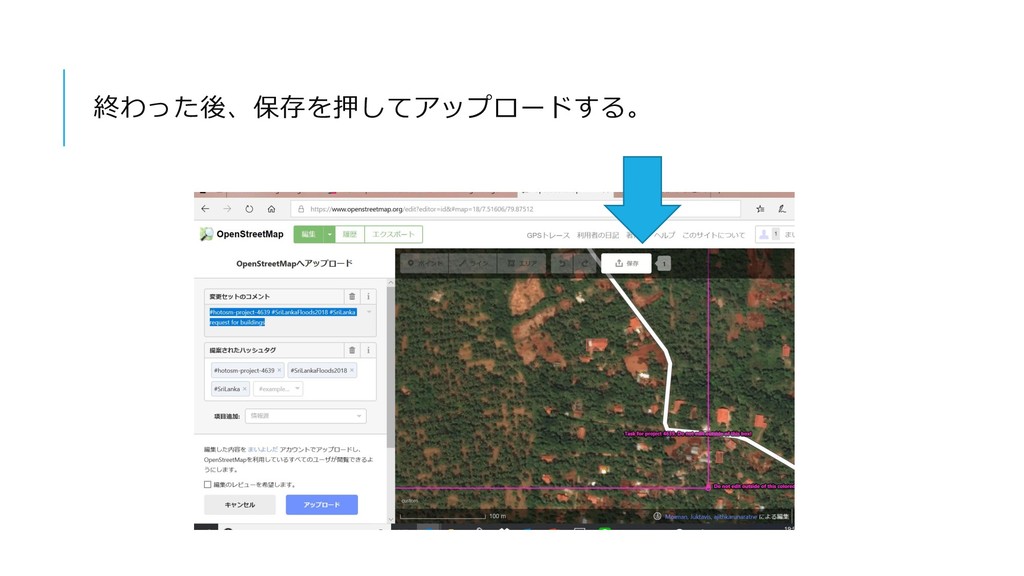Reload the page with the refresh icon
The height and width of the screenshot is (576, 1024).
click(249, 209)
